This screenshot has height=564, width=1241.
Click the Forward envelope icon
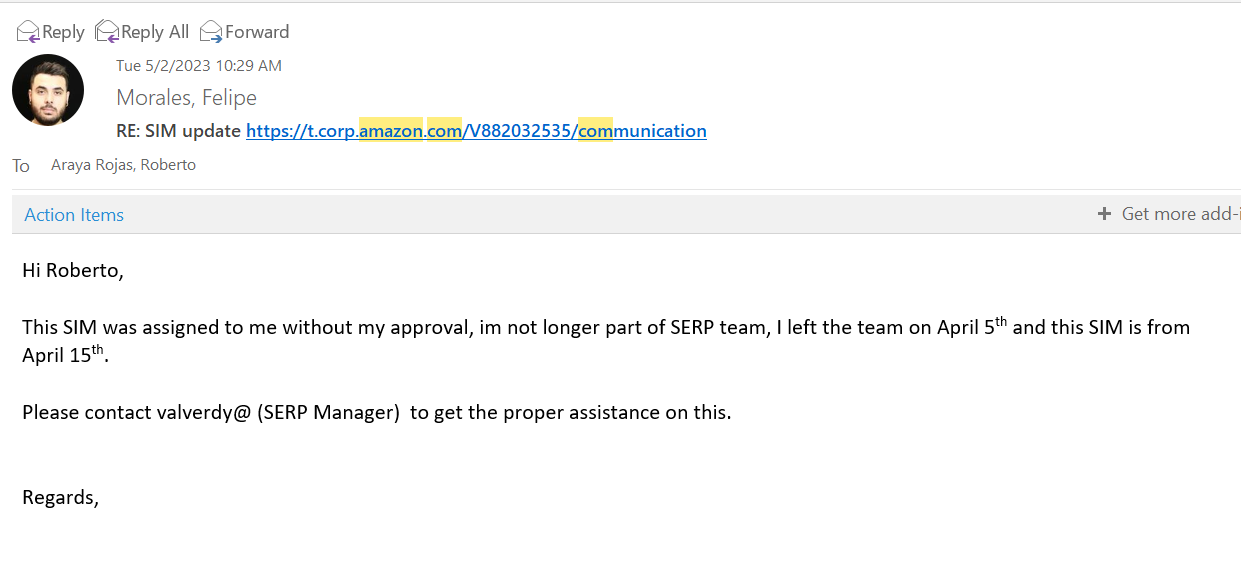click(x=211, y=32)
